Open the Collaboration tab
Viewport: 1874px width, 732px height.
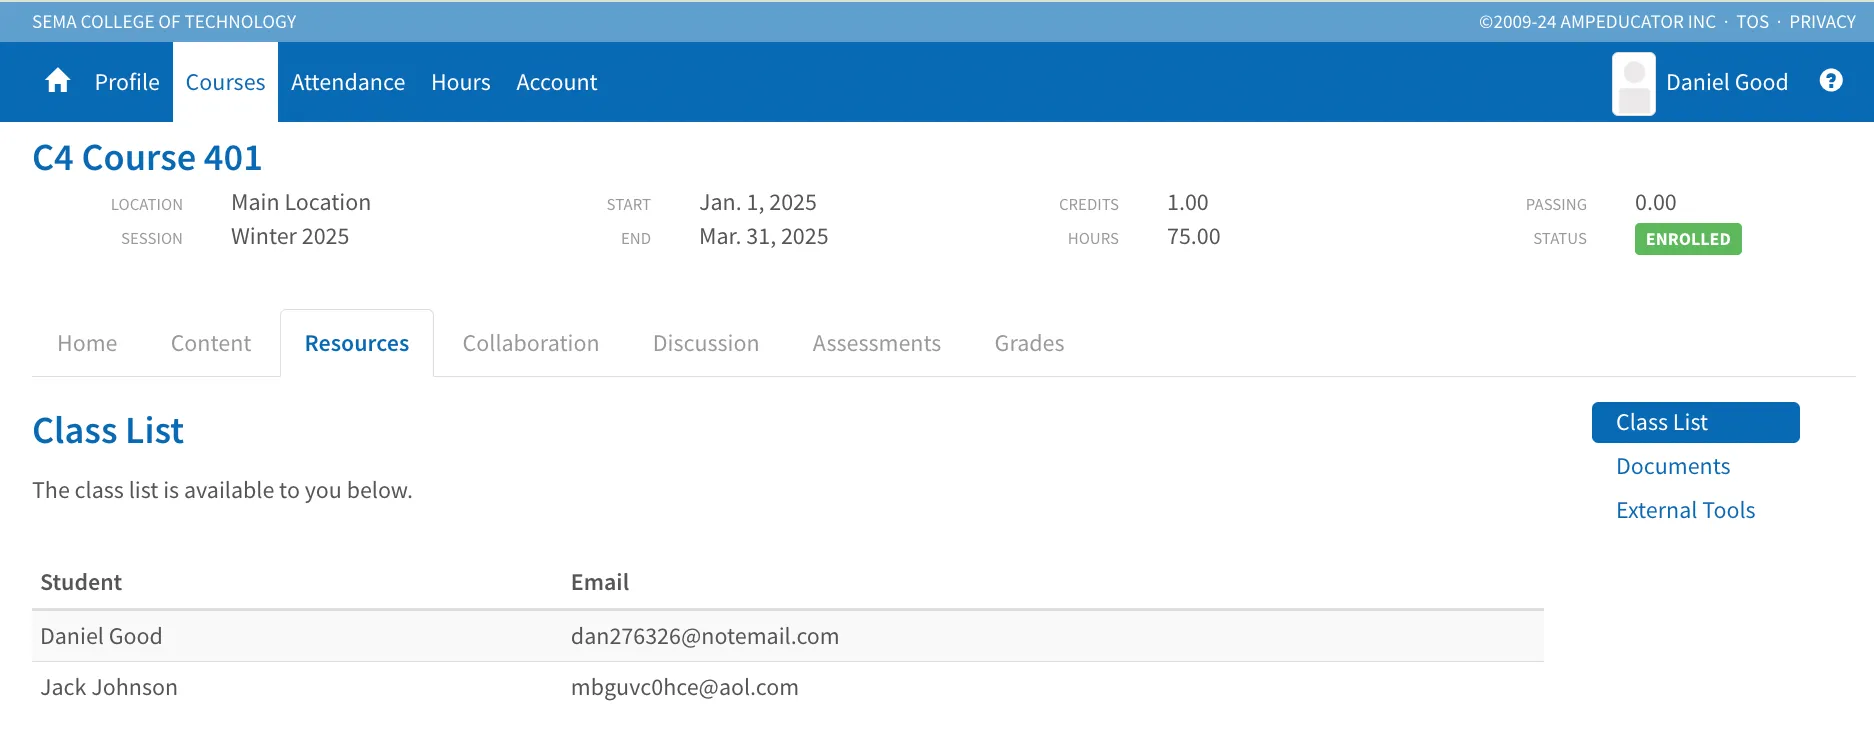531,343
